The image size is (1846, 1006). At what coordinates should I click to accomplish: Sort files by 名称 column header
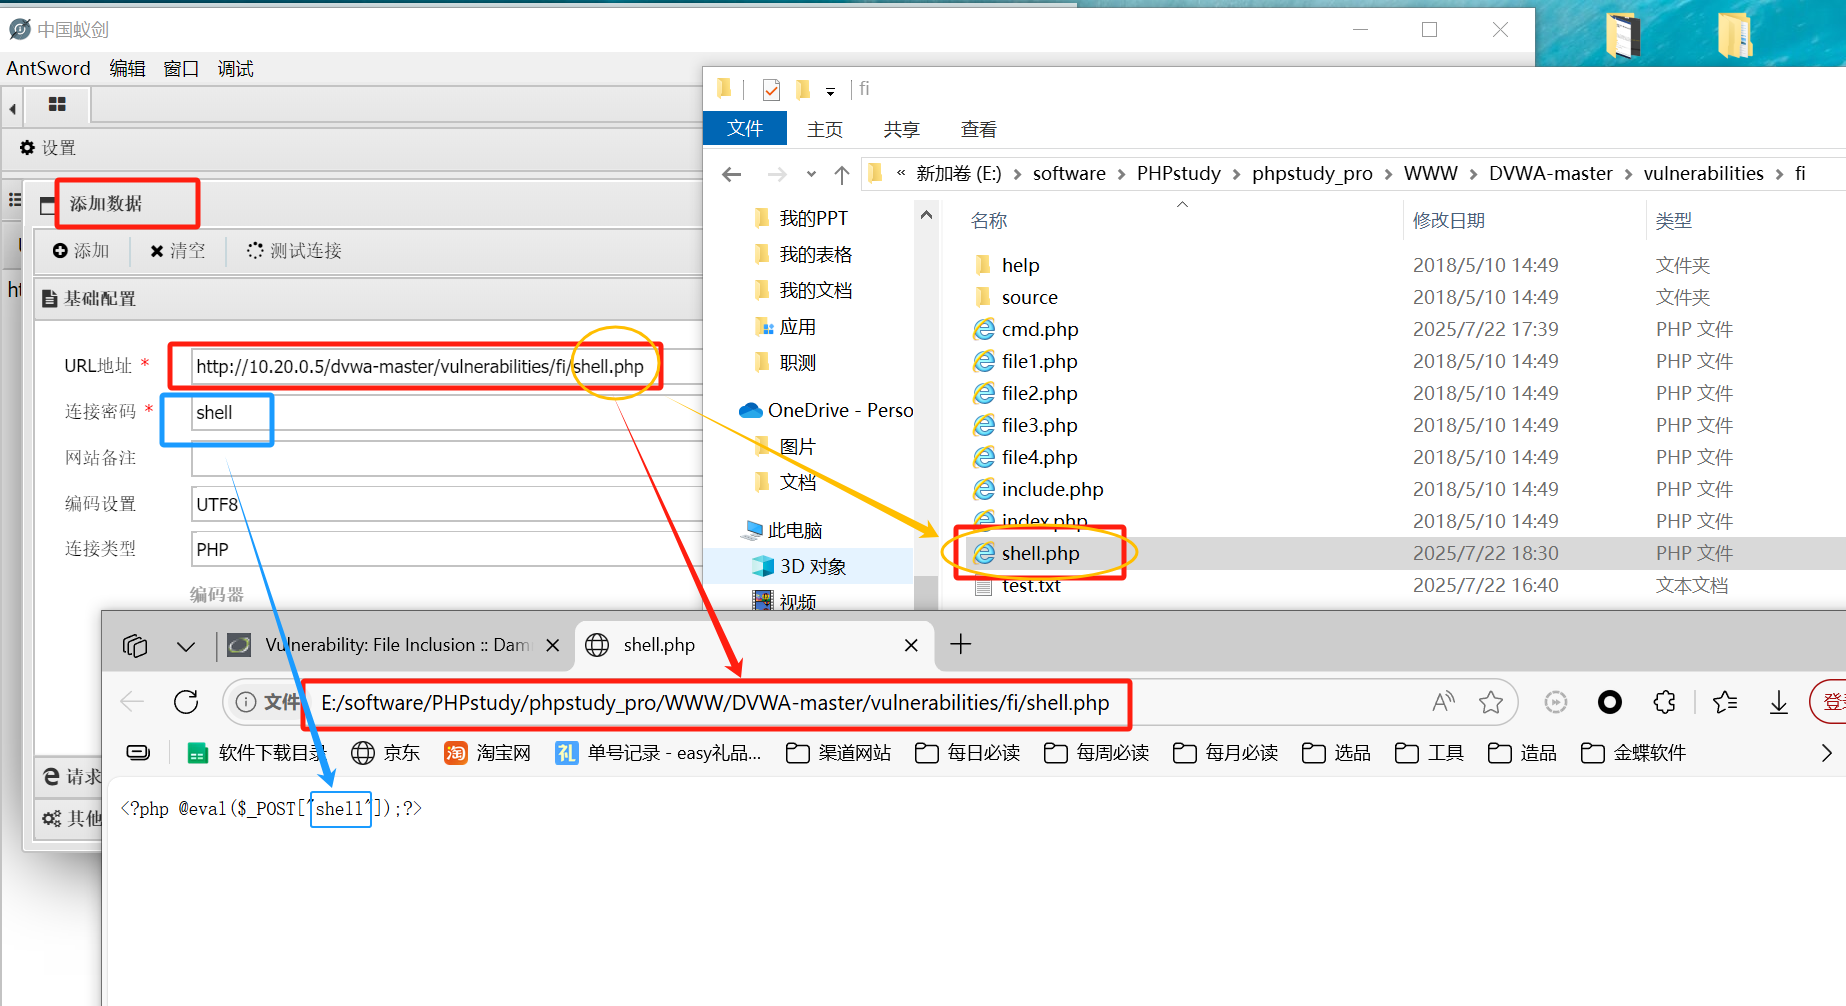point(989,220)
